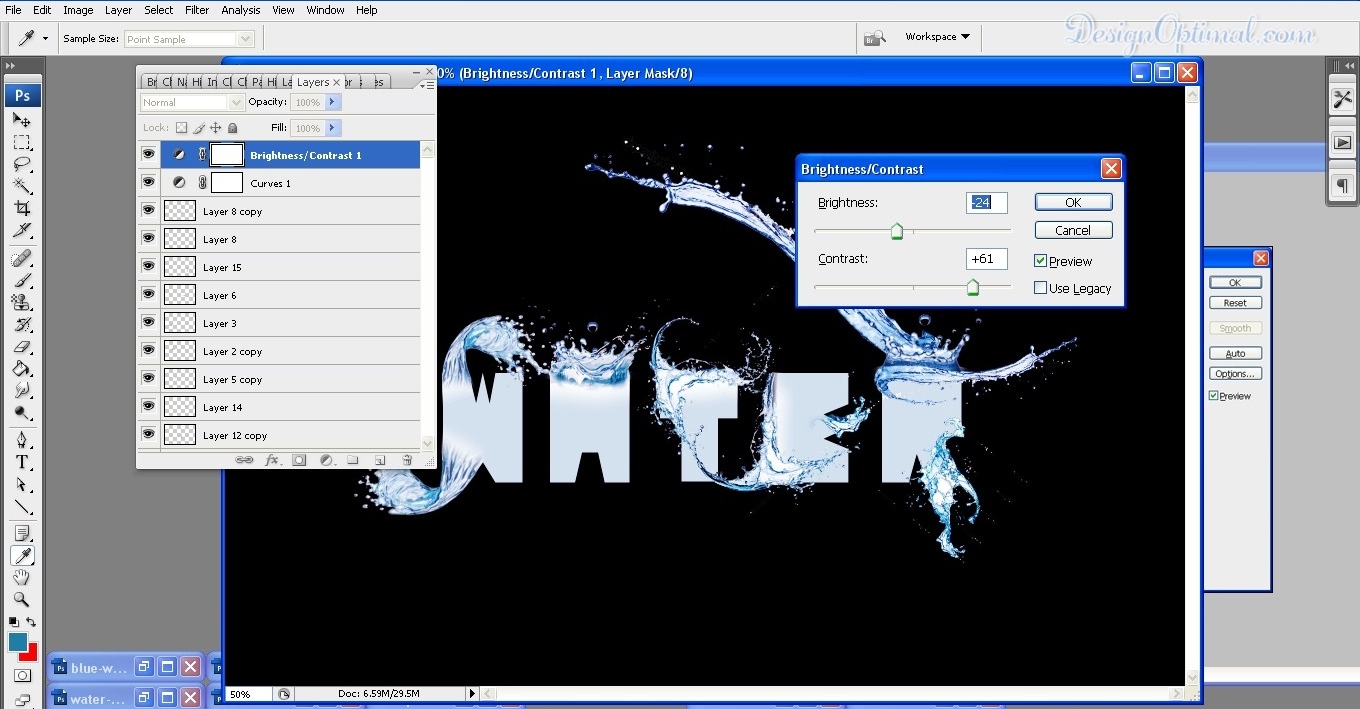Hide the Layer 14 layer
Viewport: 1360px width, 709px height.
click(148, 407)
